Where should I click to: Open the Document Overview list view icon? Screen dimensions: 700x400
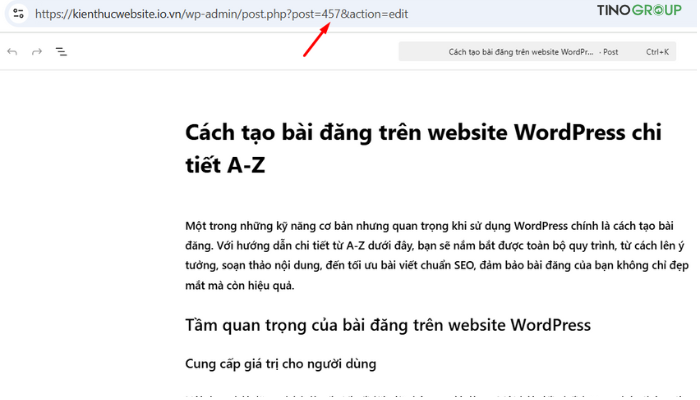point(61,52)
